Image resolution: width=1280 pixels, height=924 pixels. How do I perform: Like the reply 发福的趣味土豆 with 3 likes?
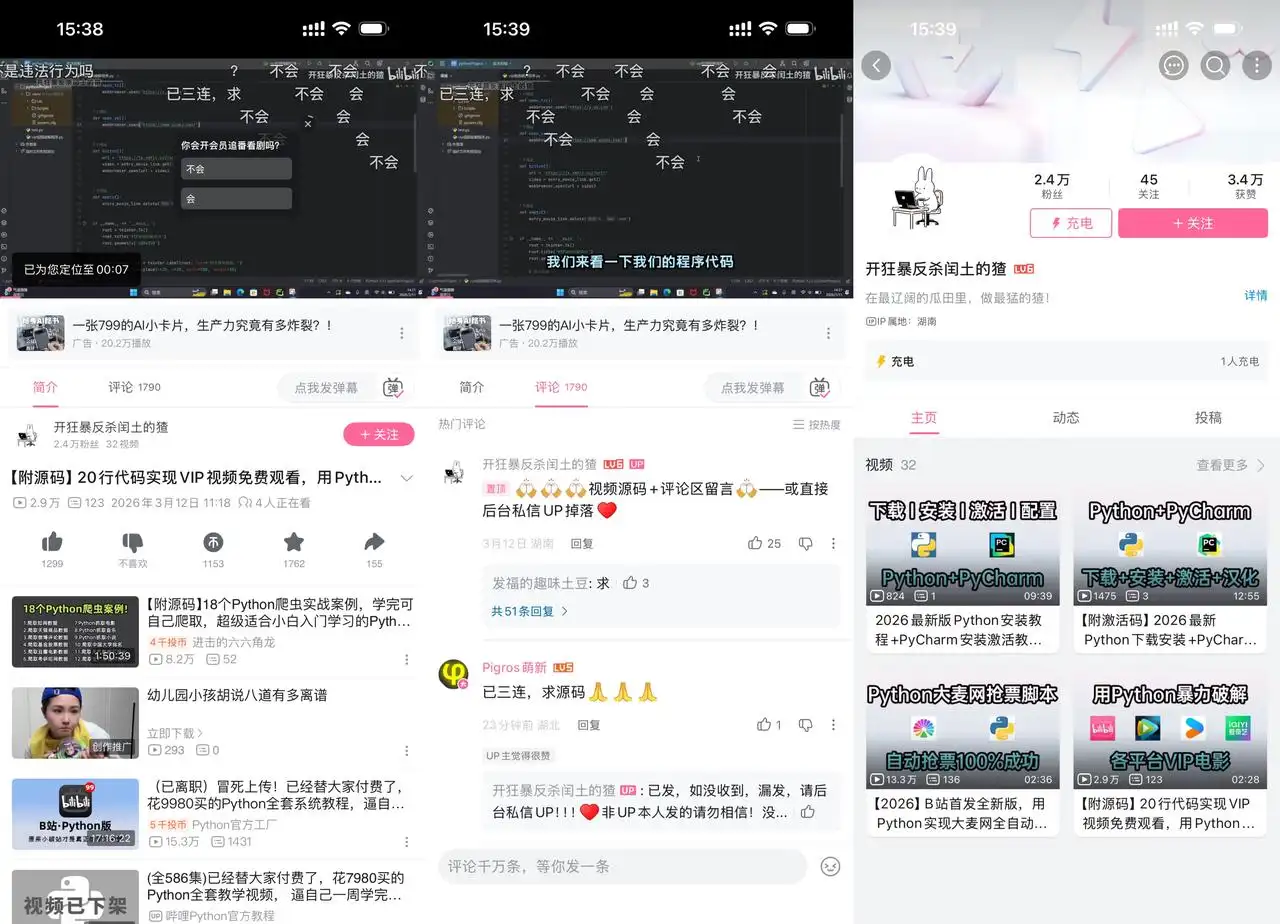coord(630,582)
